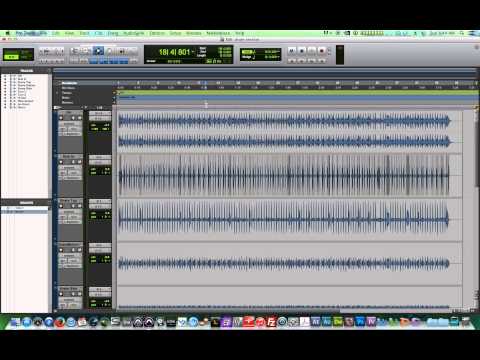Solo the third track

(73, 206)
